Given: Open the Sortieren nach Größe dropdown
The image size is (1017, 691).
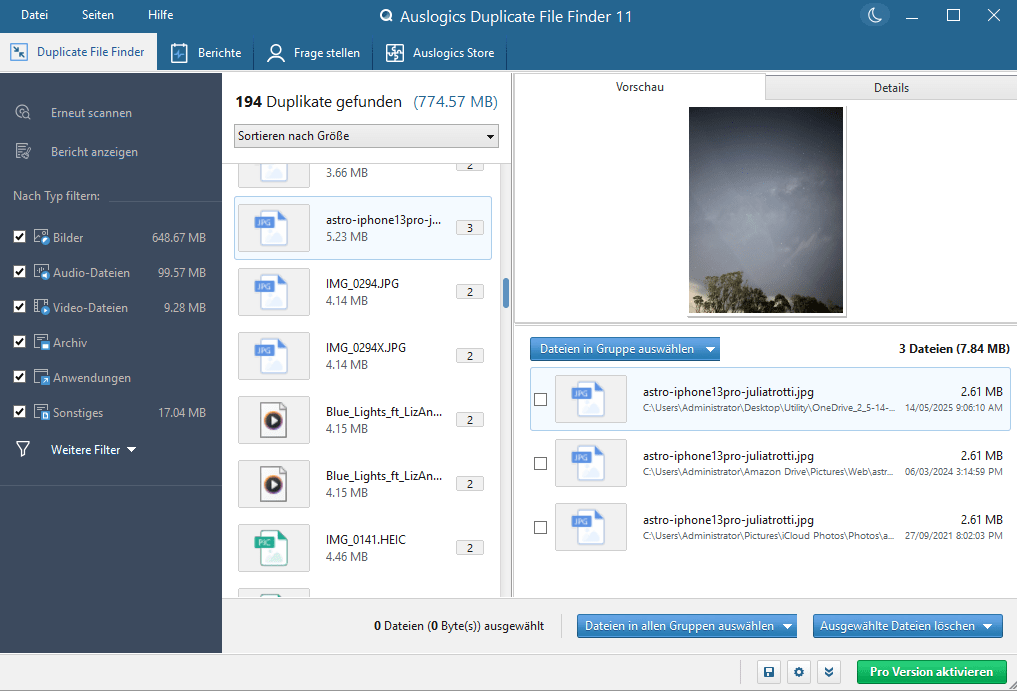Looking at the screenshot, I should (366, 135).
